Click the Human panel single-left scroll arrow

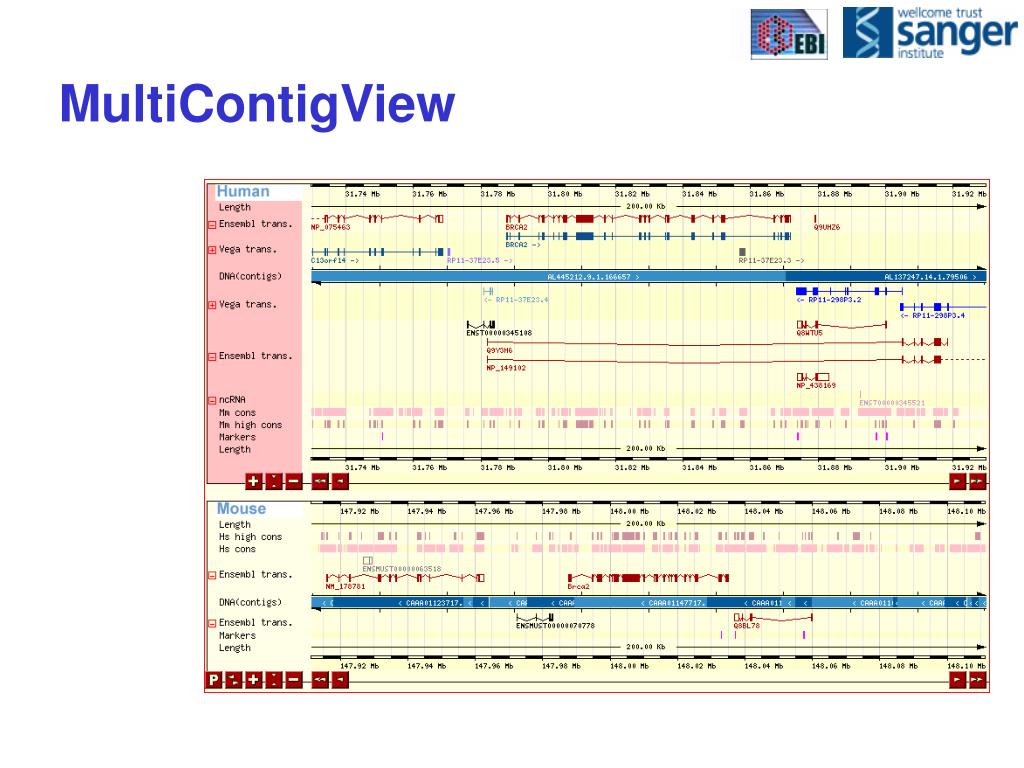340,481
